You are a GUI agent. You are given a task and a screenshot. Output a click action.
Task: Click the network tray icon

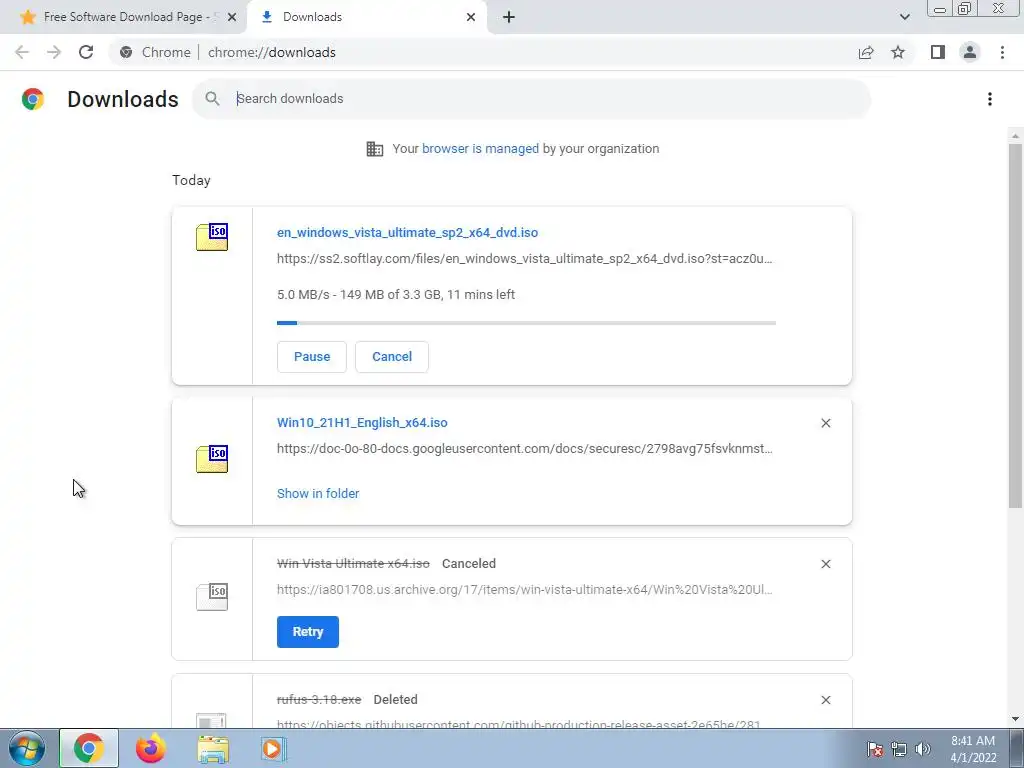click(x=899, y=749)
